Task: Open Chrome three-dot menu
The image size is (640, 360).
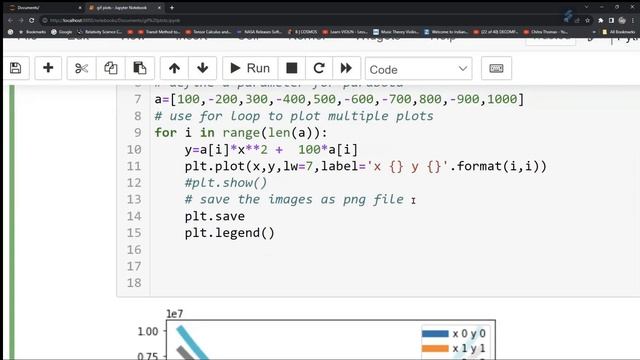Action: pos(633,20)
